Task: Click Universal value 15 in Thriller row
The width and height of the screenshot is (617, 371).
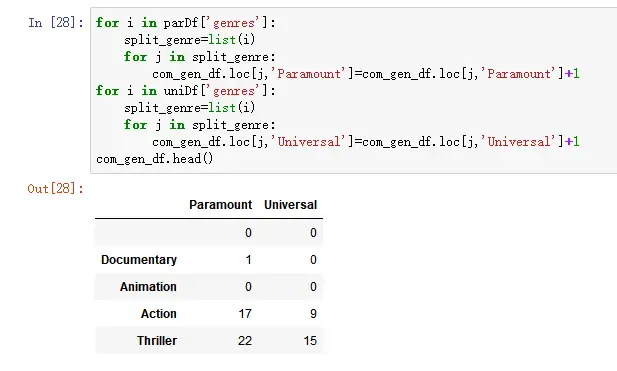Action: [x=310, y=341]
